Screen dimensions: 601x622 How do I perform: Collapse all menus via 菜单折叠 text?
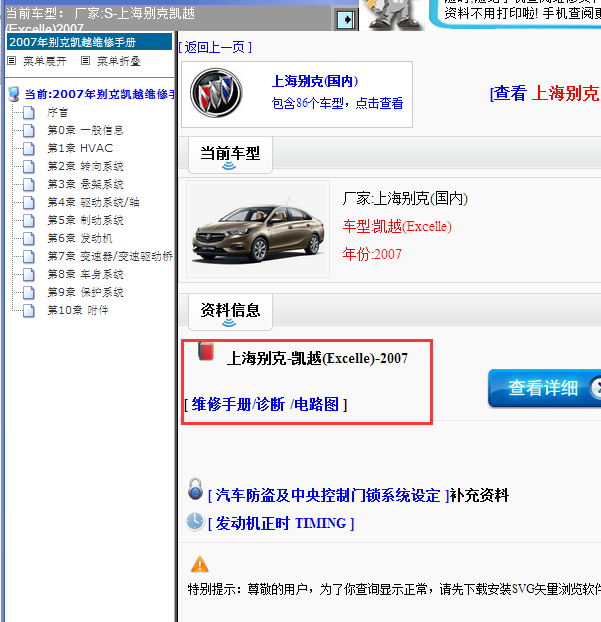tap(119, 61)
